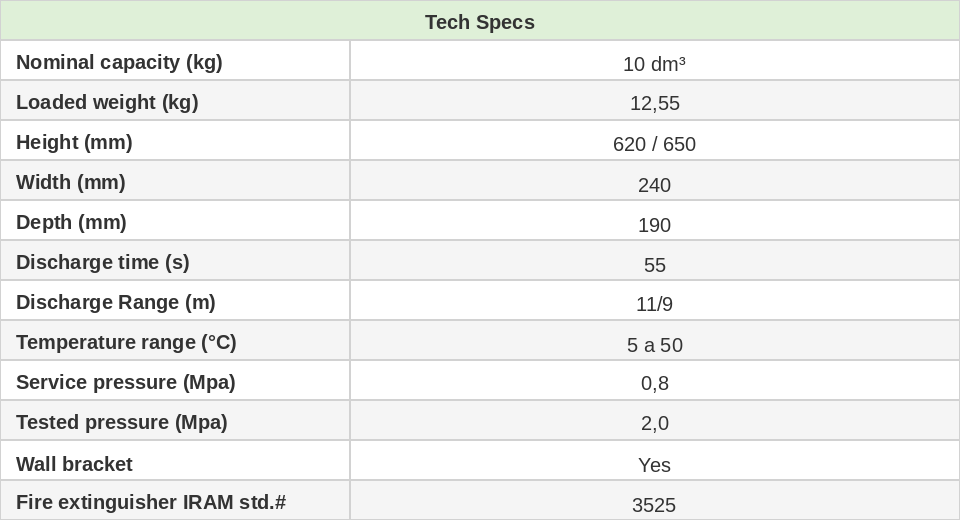Select the Tested pressure (Mpa) label
Screen dimensions: 960x521
pyautogui.click(x=122, y=422)
